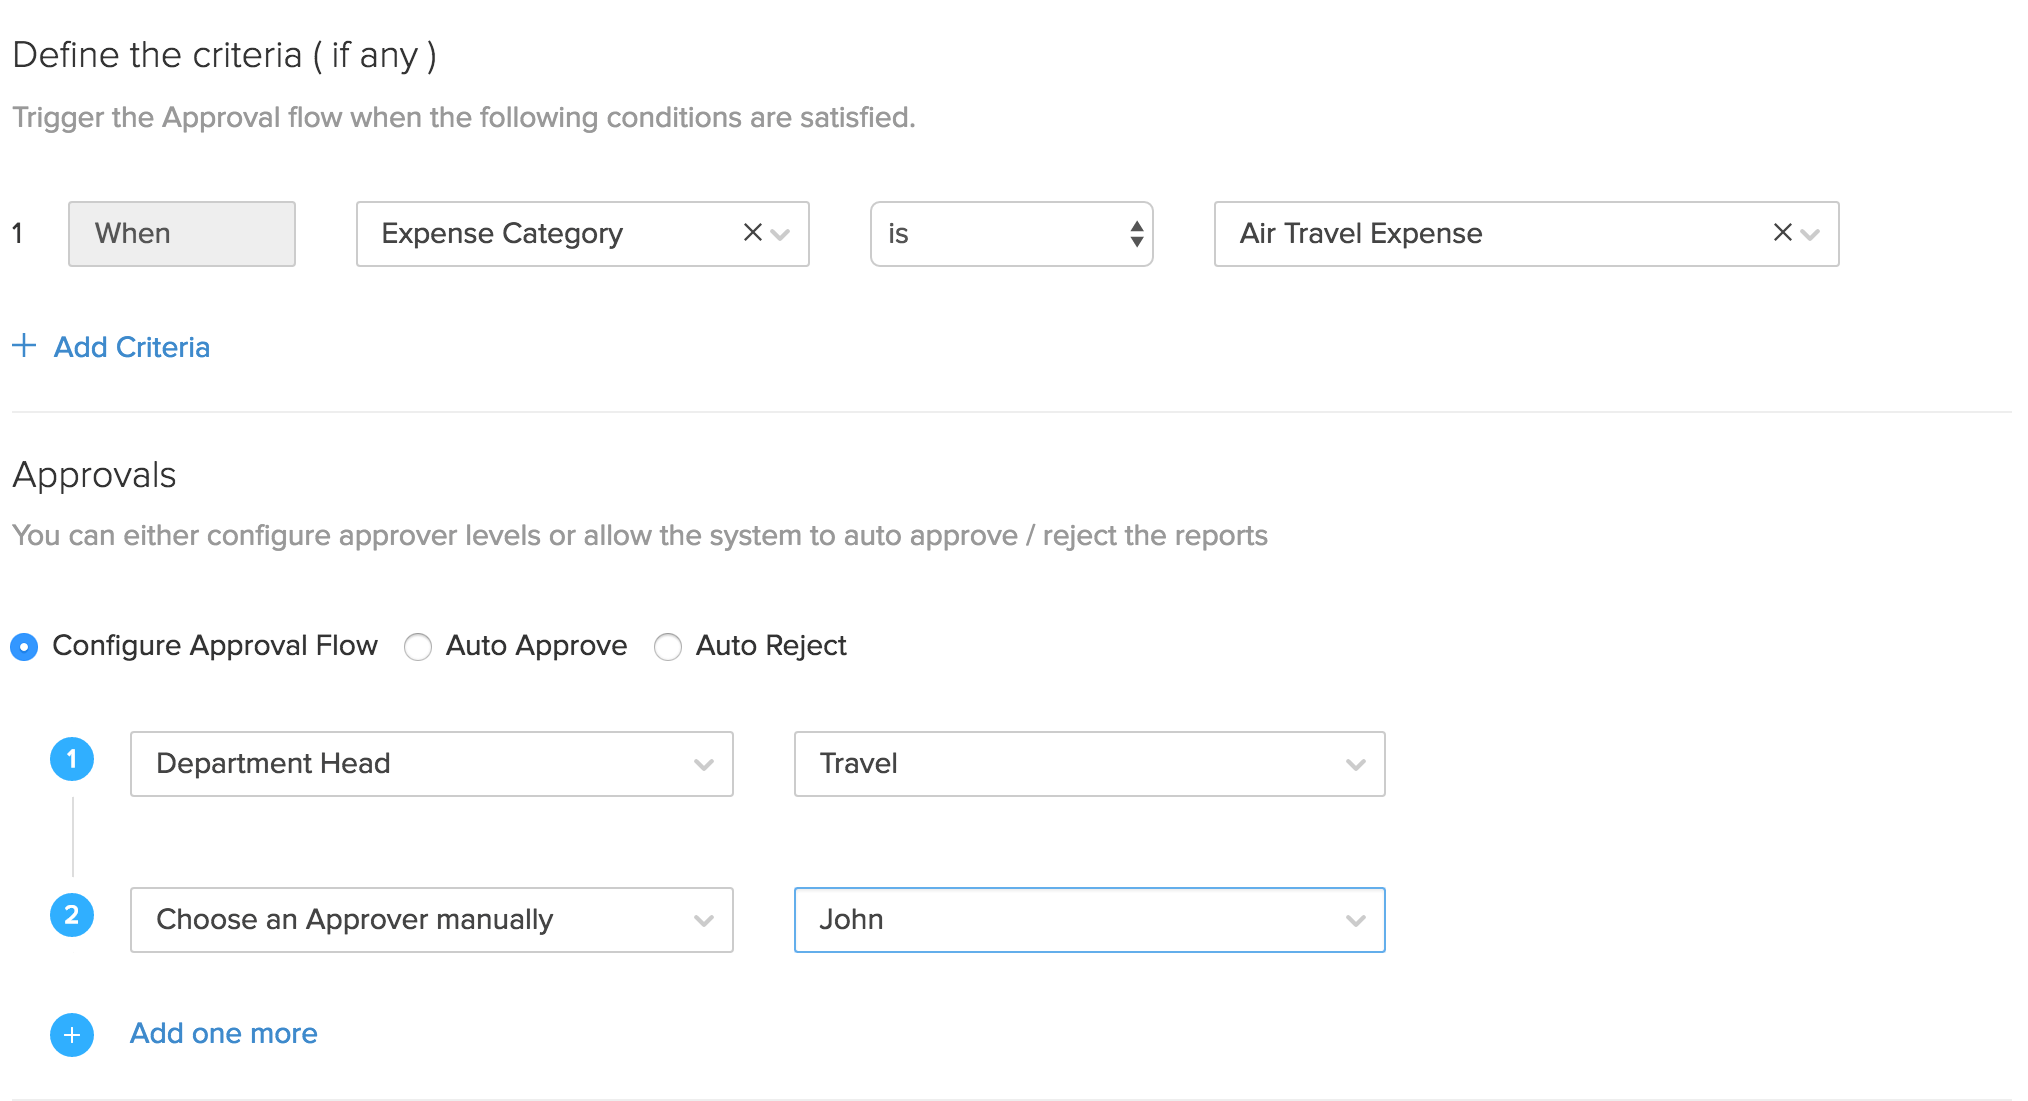Clear the Expense Category selection
Screen dimensions: 2028x1101
[751, 233]
